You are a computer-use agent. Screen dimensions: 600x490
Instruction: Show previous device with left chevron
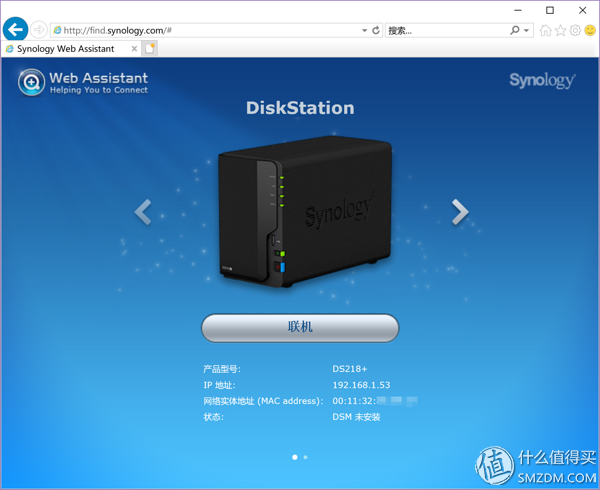(143, 212)
